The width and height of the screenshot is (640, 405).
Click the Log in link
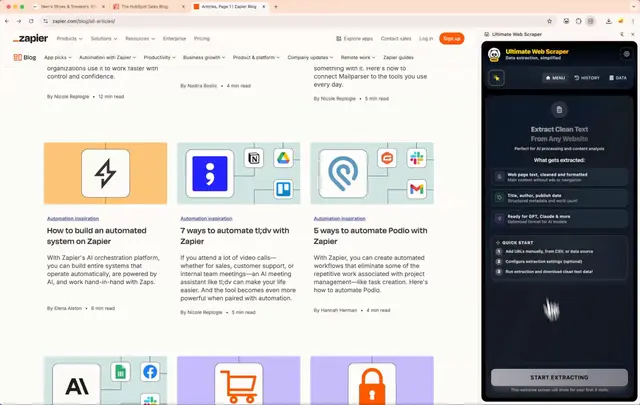[426, 38]
